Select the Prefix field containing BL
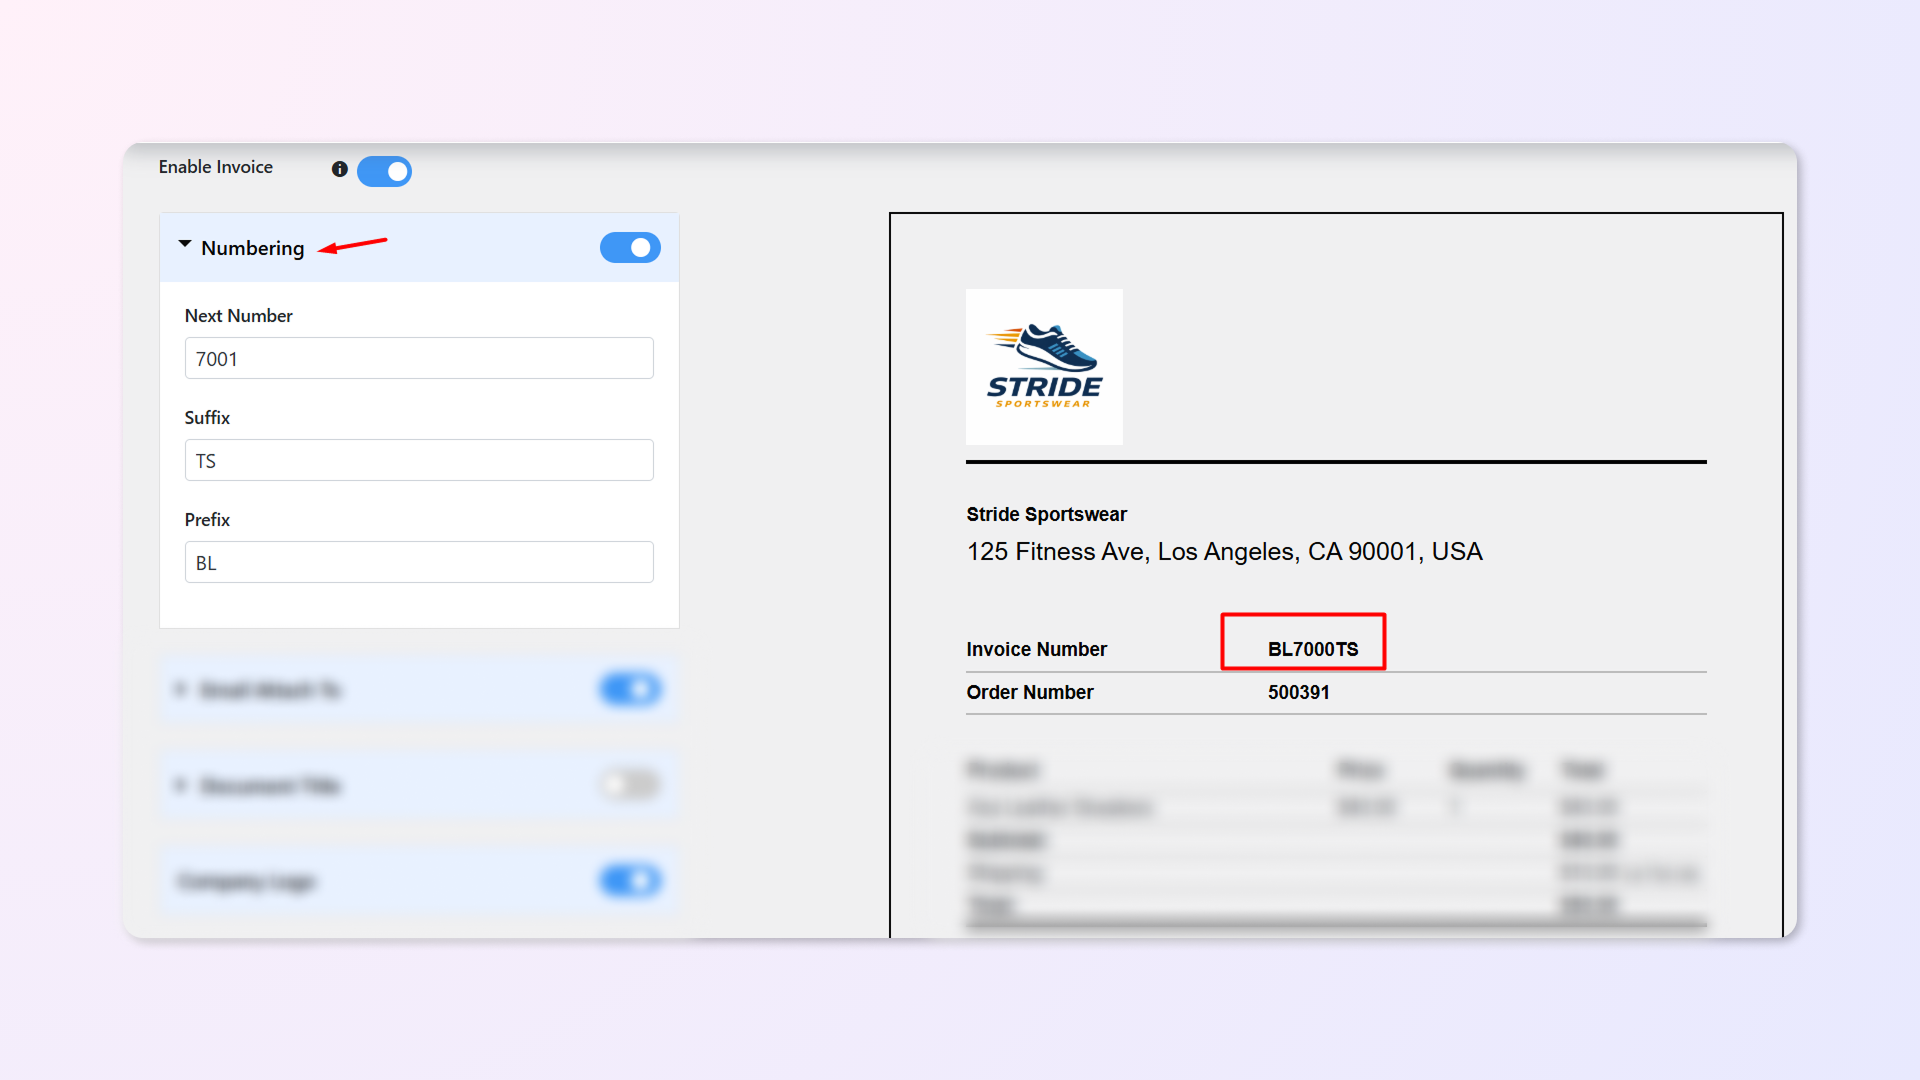This screenshot has width=1920, height=1080. tap(419, 562)
